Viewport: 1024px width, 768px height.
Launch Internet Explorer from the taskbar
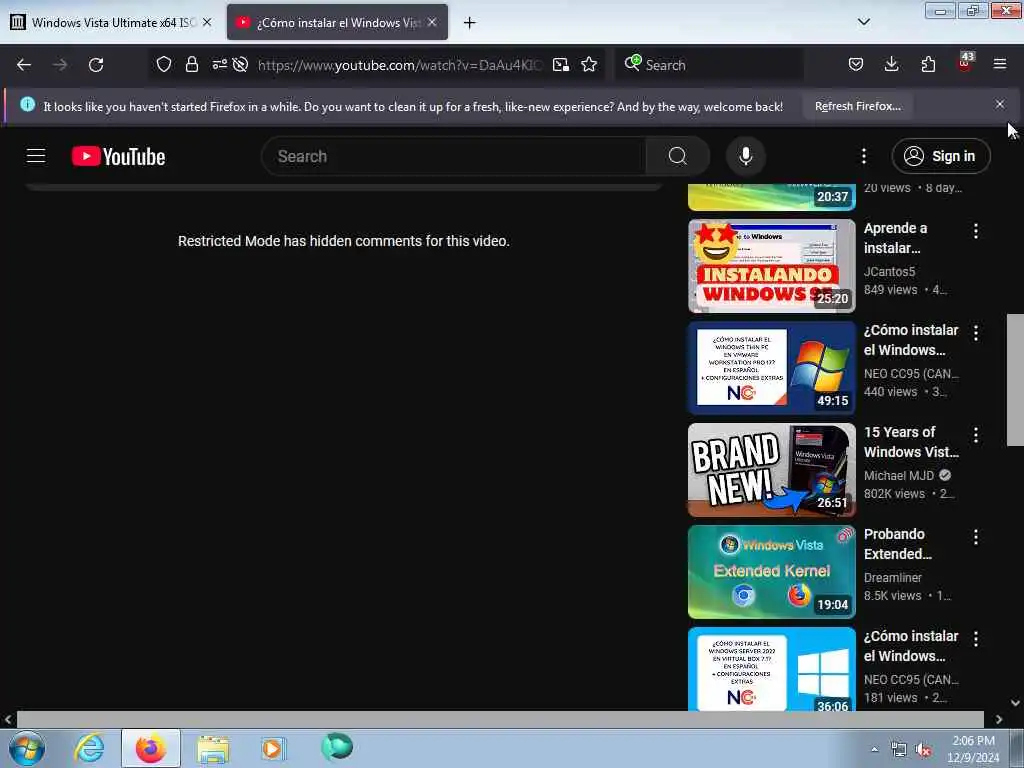[89, 748]
